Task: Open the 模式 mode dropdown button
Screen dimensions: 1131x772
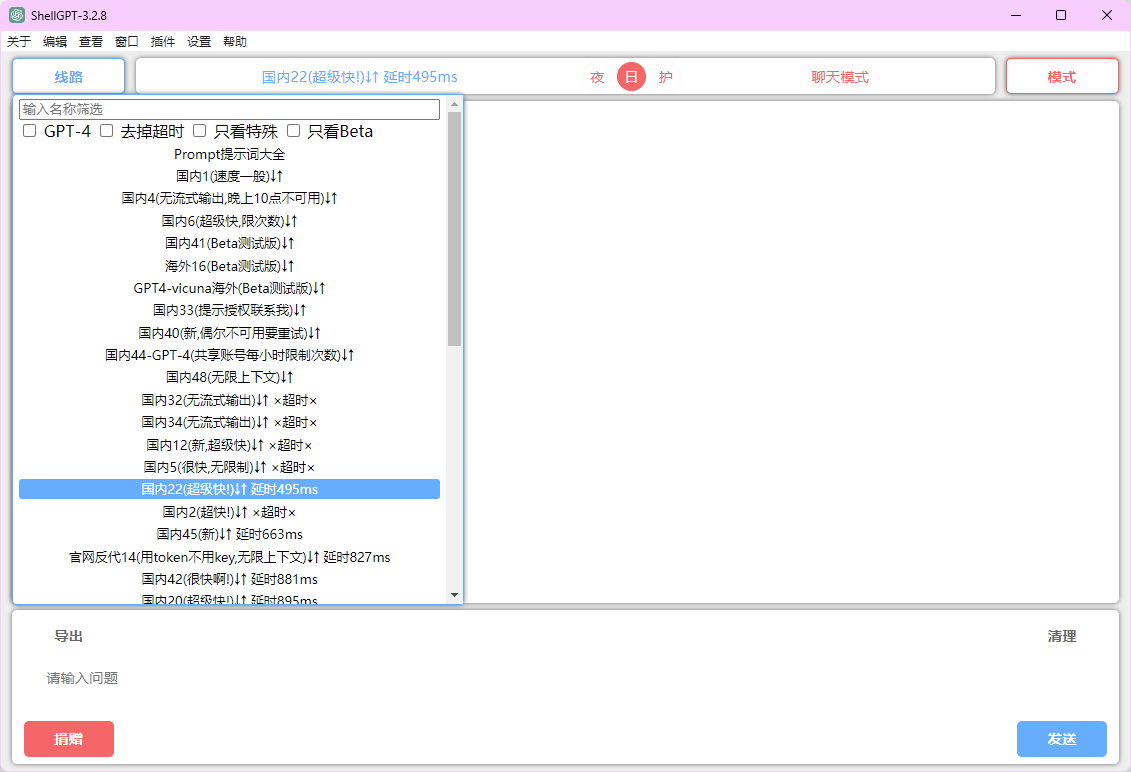Action: (1062, 76)
